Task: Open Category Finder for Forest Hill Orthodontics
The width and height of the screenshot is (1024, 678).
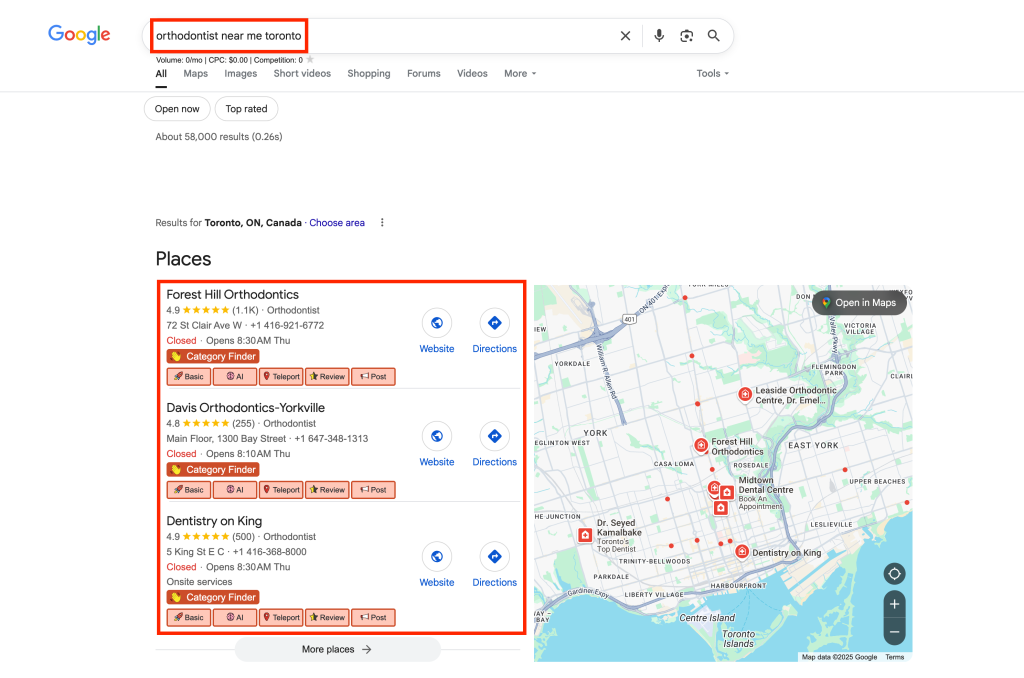Action: click(x=213, y=357)
